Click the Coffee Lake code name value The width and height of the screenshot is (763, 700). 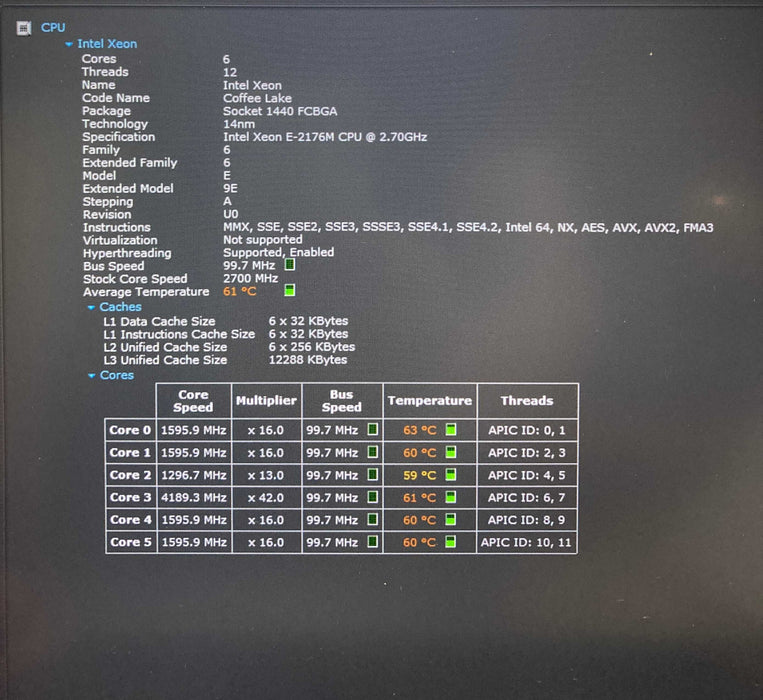coord(257,98)
